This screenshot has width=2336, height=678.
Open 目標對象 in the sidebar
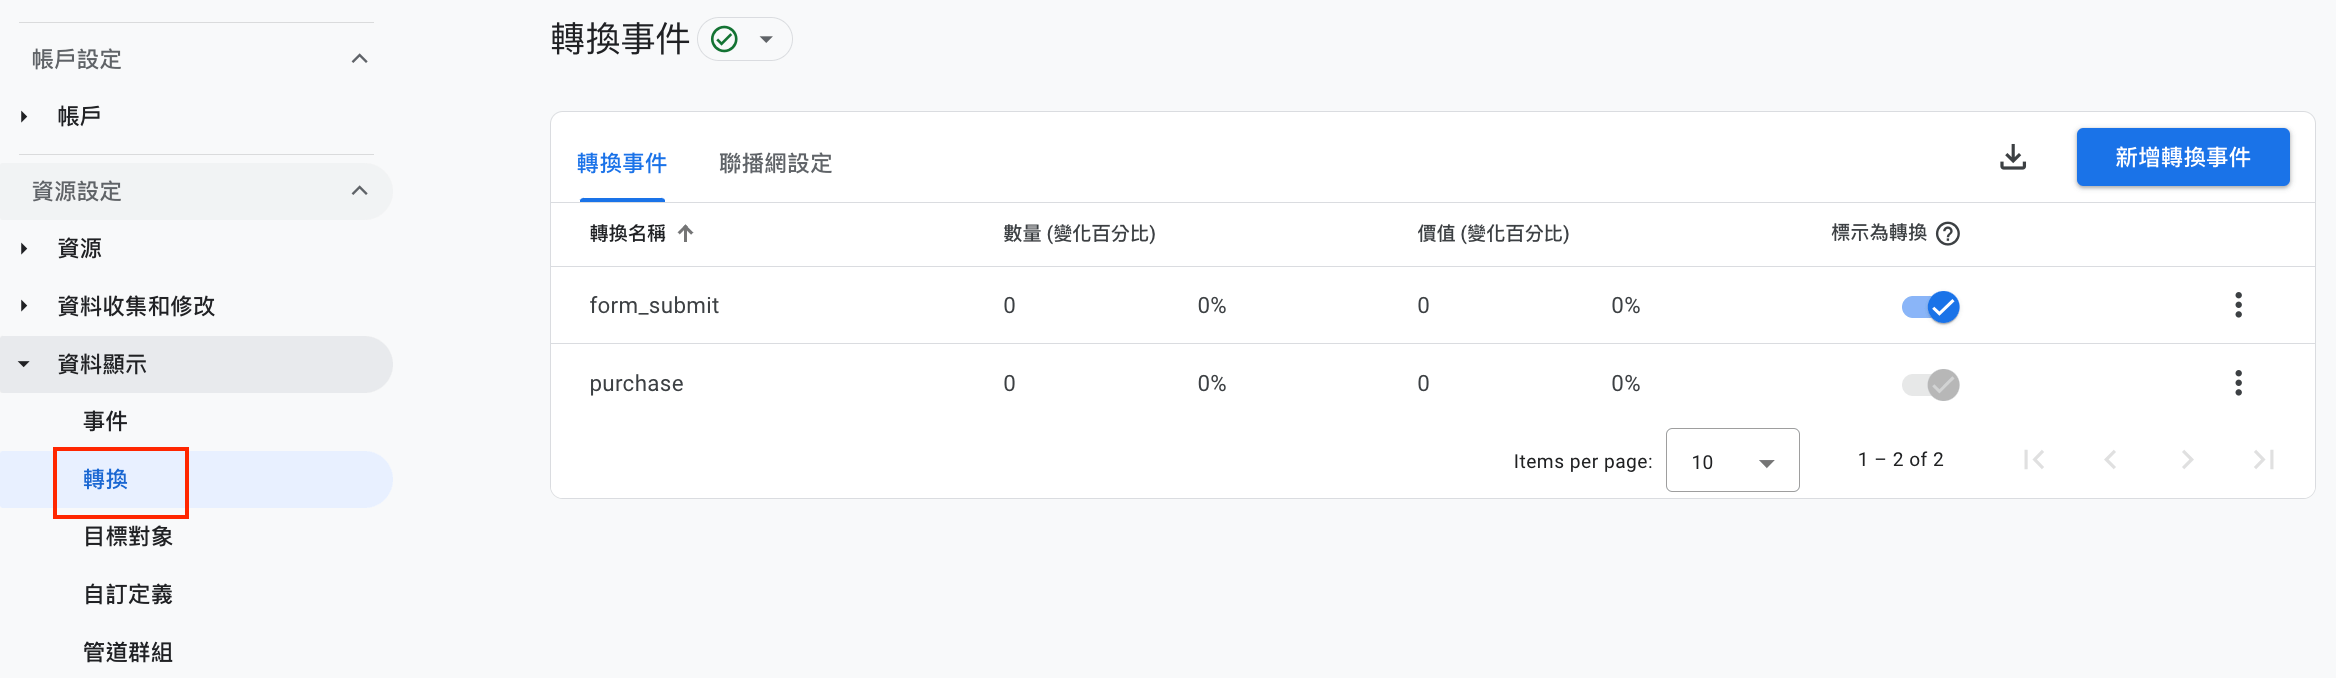pyautogui.click(x=128, y=537)
